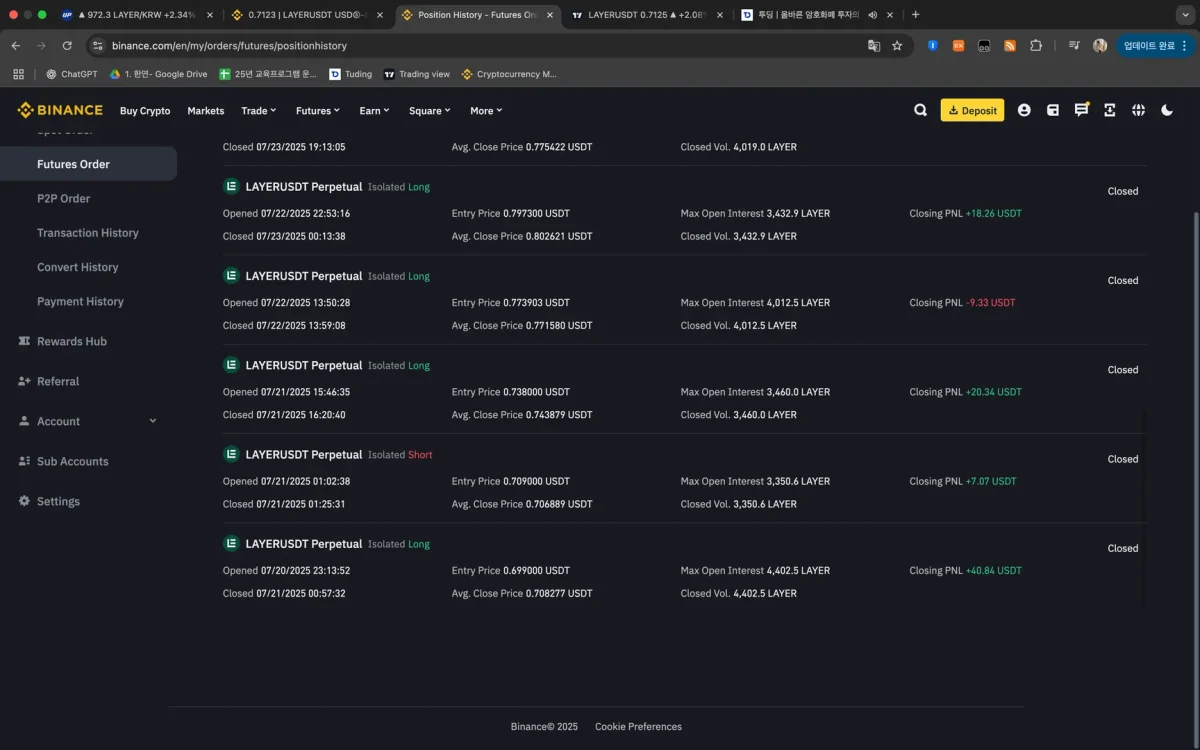This screenshot has height=750, width=1200.
Task: Click LAYER coin icon on the Short position
Action: coord(231,454)
